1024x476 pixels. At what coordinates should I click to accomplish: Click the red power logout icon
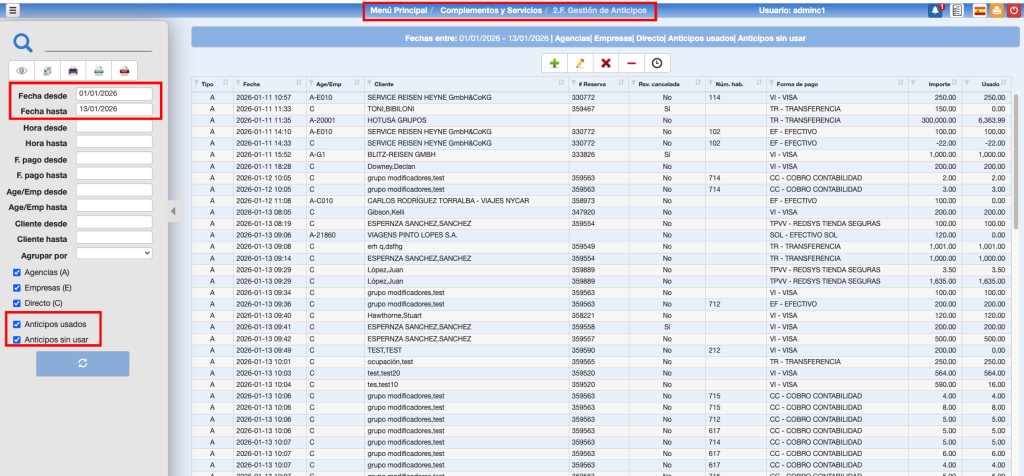point(1012,11)
